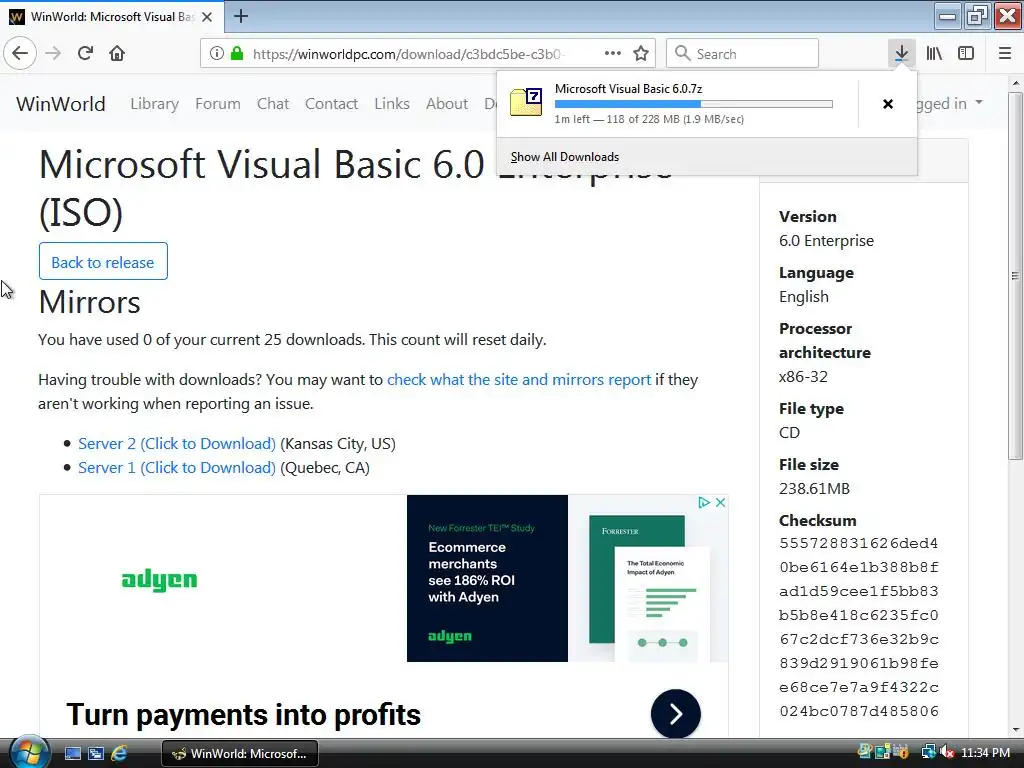This screenshot has height=768, width=1024.
Task: Select the 238.61MB file size value
Action: tap(814, 488)
